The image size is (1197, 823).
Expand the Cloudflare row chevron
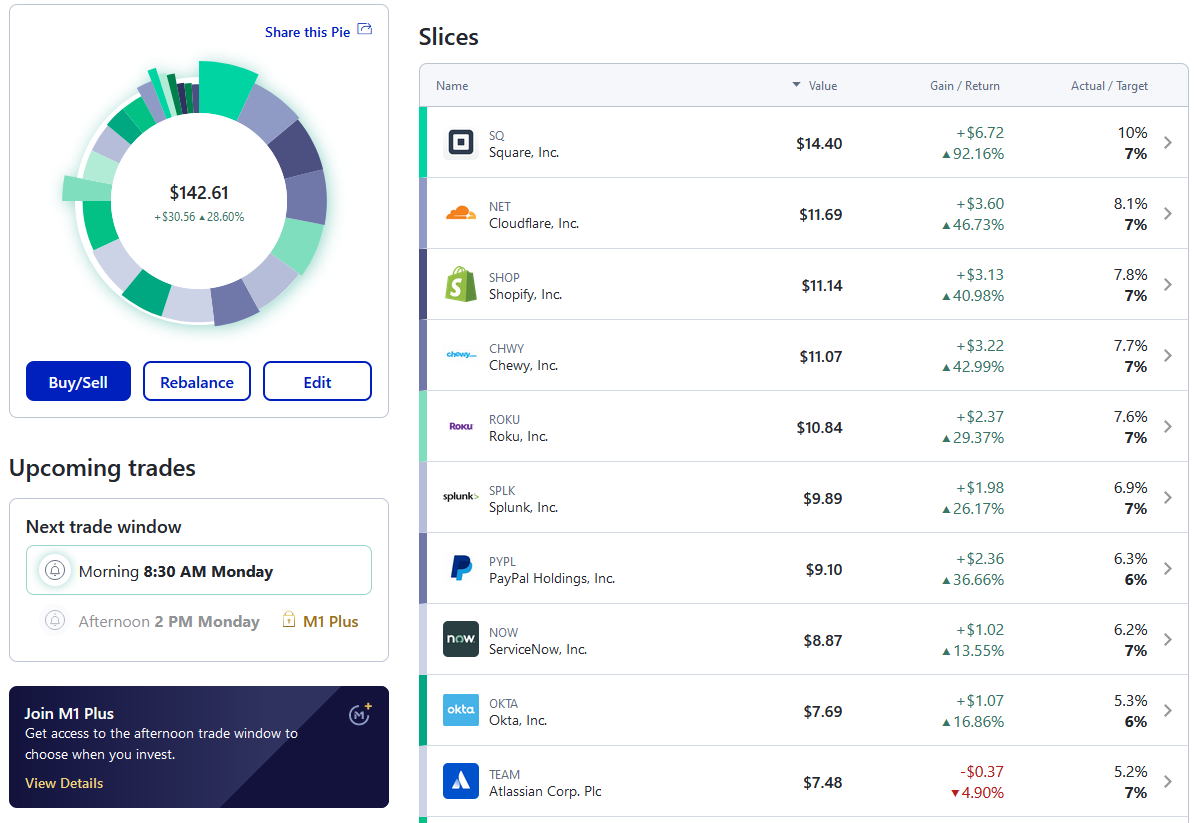point(1167,214)
